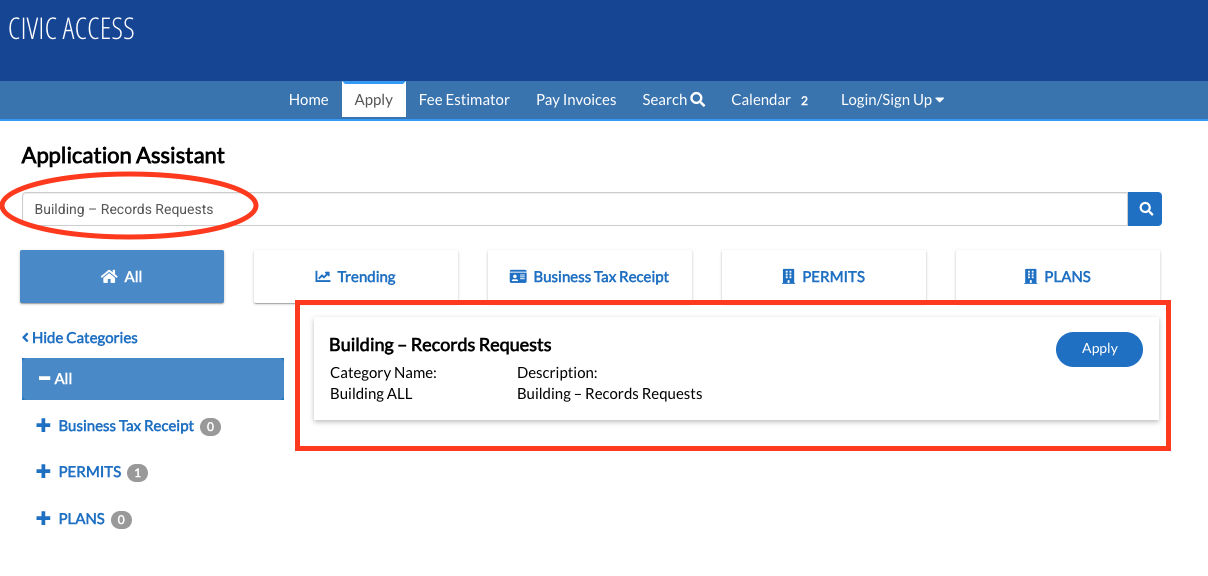Open the Trending chart tab
Image resolution: width=1208 pixels, height=576 pixels.
coord(356,277)
